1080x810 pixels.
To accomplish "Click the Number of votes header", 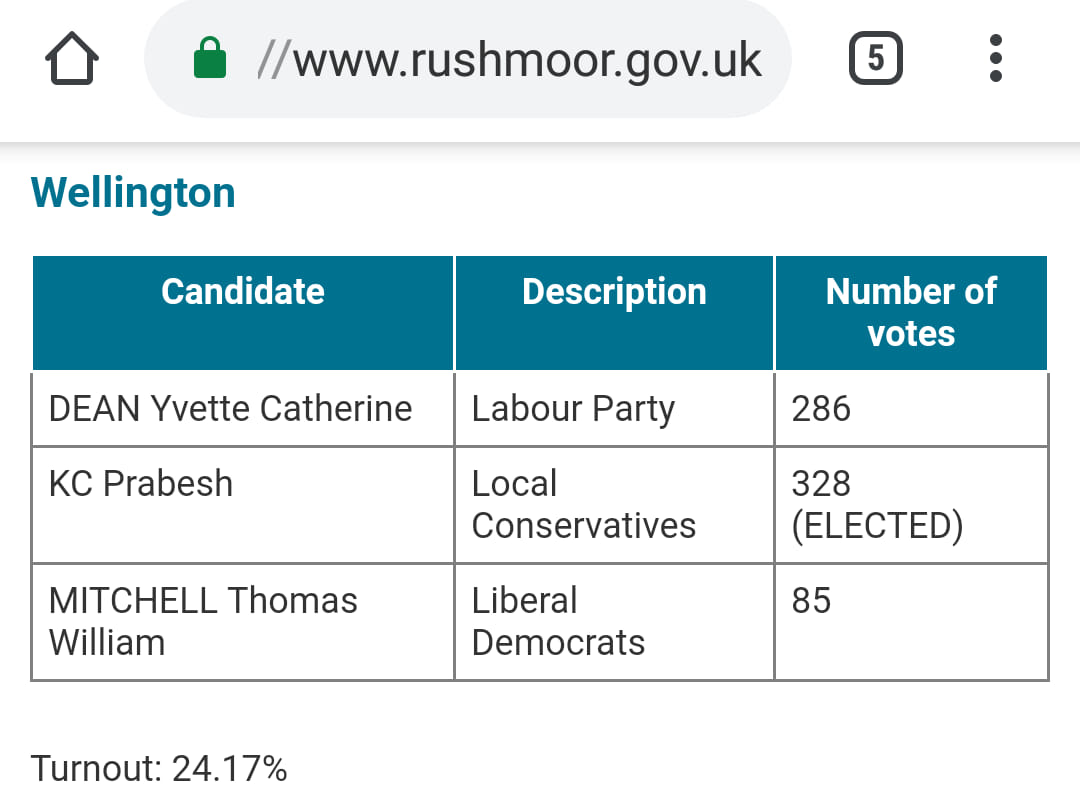I will pos(911,312).
